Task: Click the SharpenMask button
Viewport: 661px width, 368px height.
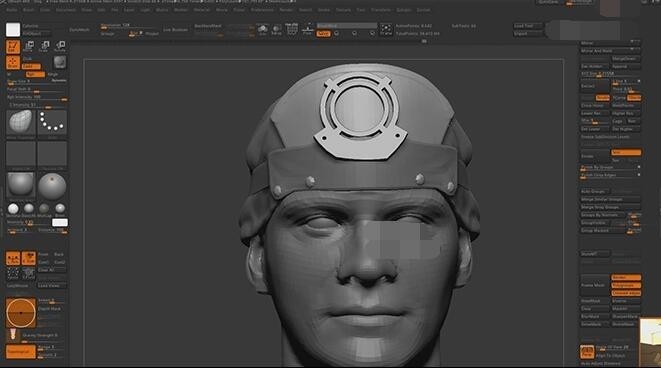Action: (x=626, y=316)
